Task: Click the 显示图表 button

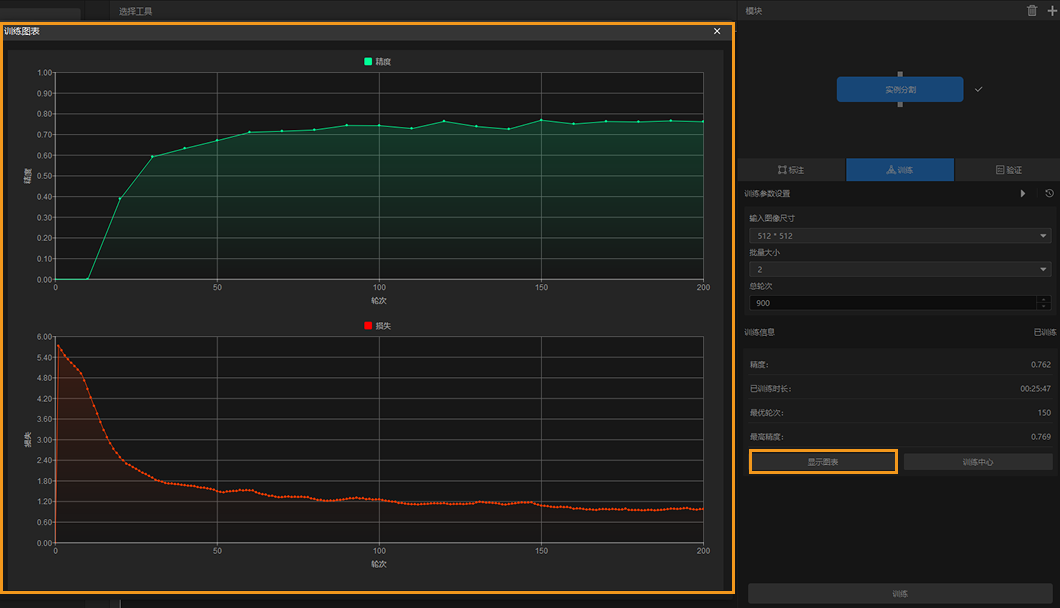Action: point(823,462)
